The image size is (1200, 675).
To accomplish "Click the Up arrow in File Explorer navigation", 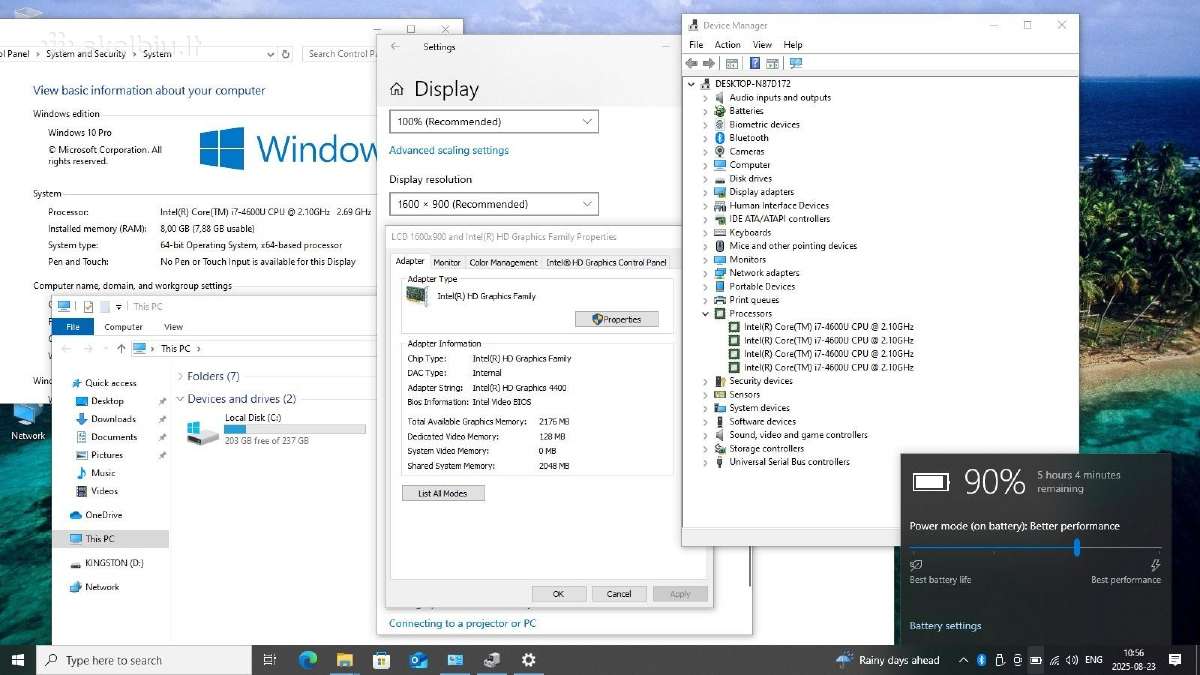I will (x=121, y=348).
